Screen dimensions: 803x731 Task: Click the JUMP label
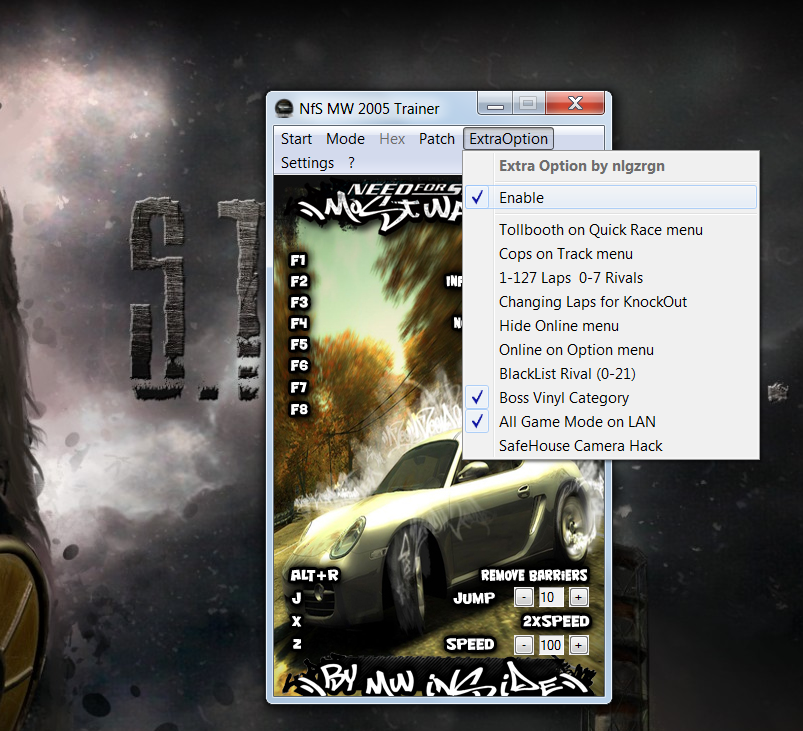click(474, 598)
